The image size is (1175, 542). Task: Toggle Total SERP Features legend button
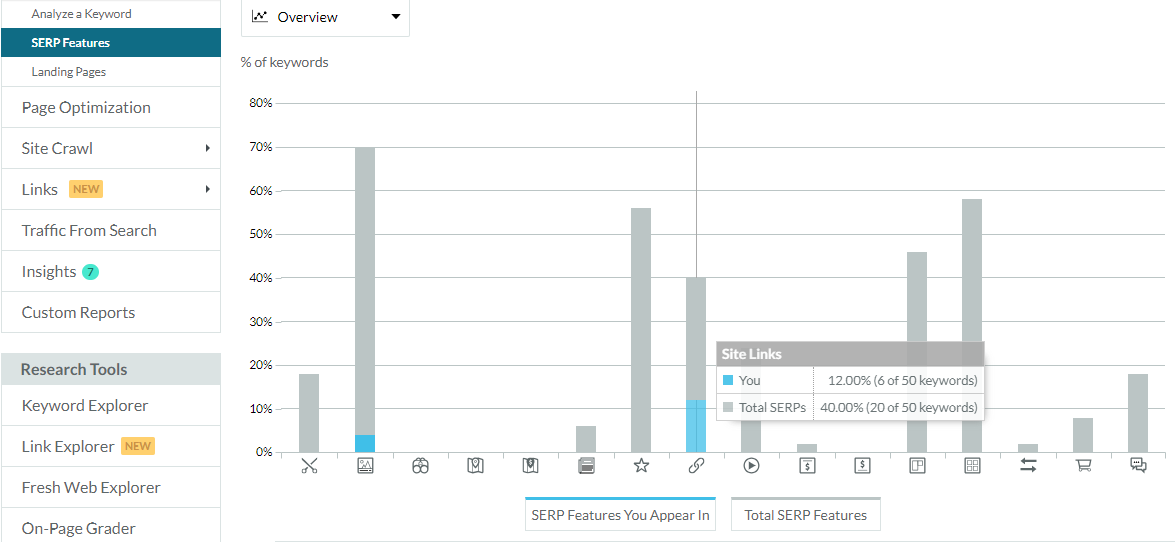pos(805,515)
